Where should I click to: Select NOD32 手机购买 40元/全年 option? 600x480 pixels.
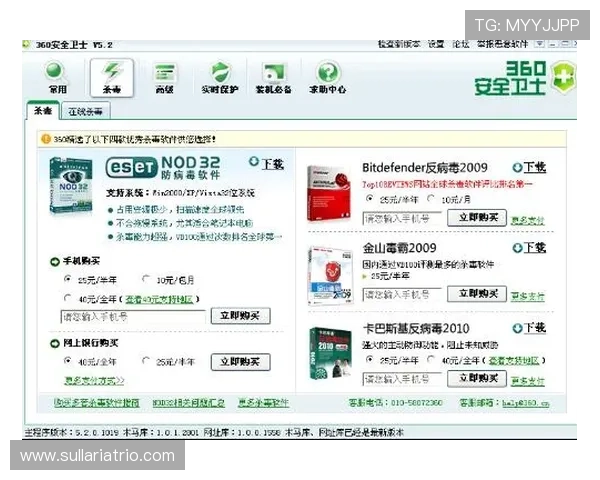[68, 298]
